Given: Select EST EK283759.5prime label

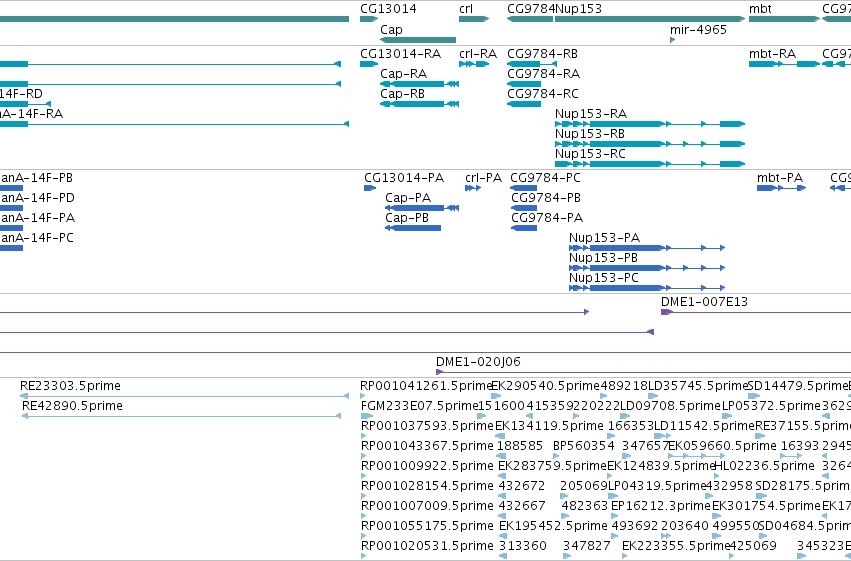Looking at the screenshot, I should pos(552,466).
